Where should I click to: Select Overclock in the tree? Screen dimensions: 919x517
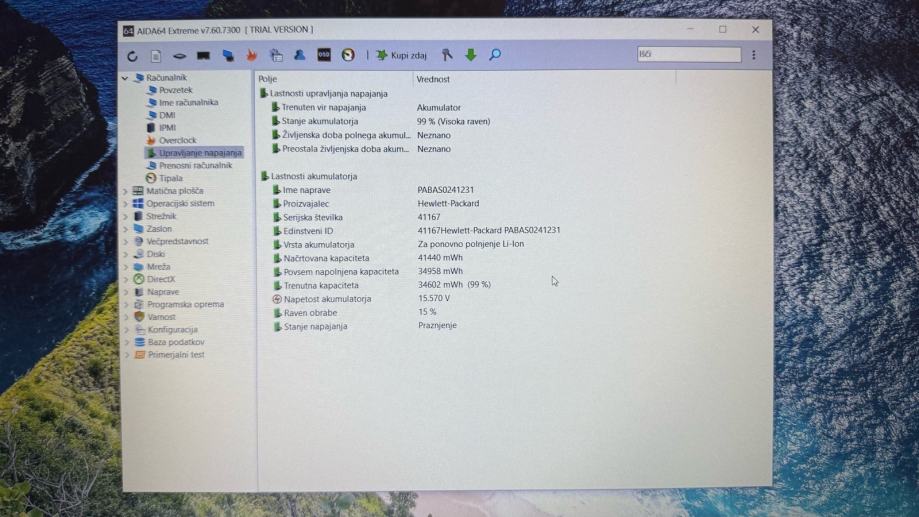click(177, 141)
